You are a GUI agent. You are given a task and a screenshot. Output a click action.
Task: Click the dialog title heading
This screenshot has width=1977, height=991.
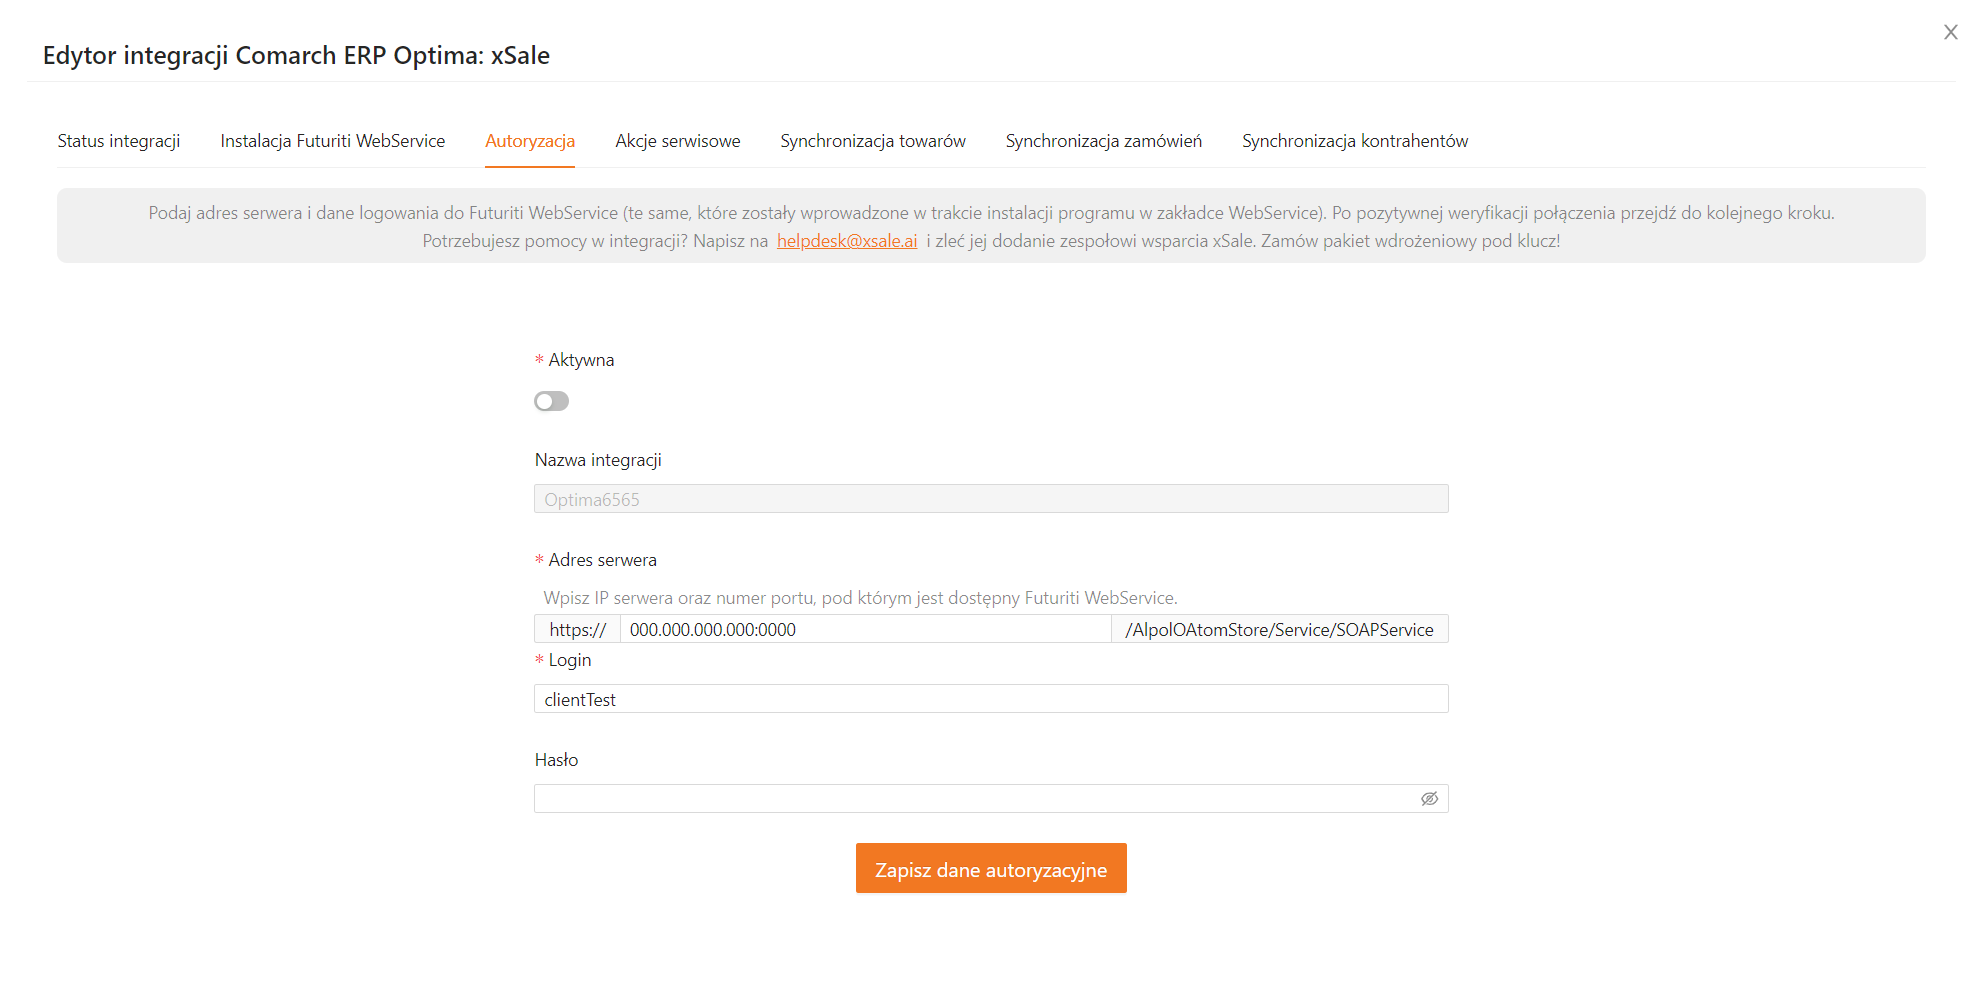296,55
